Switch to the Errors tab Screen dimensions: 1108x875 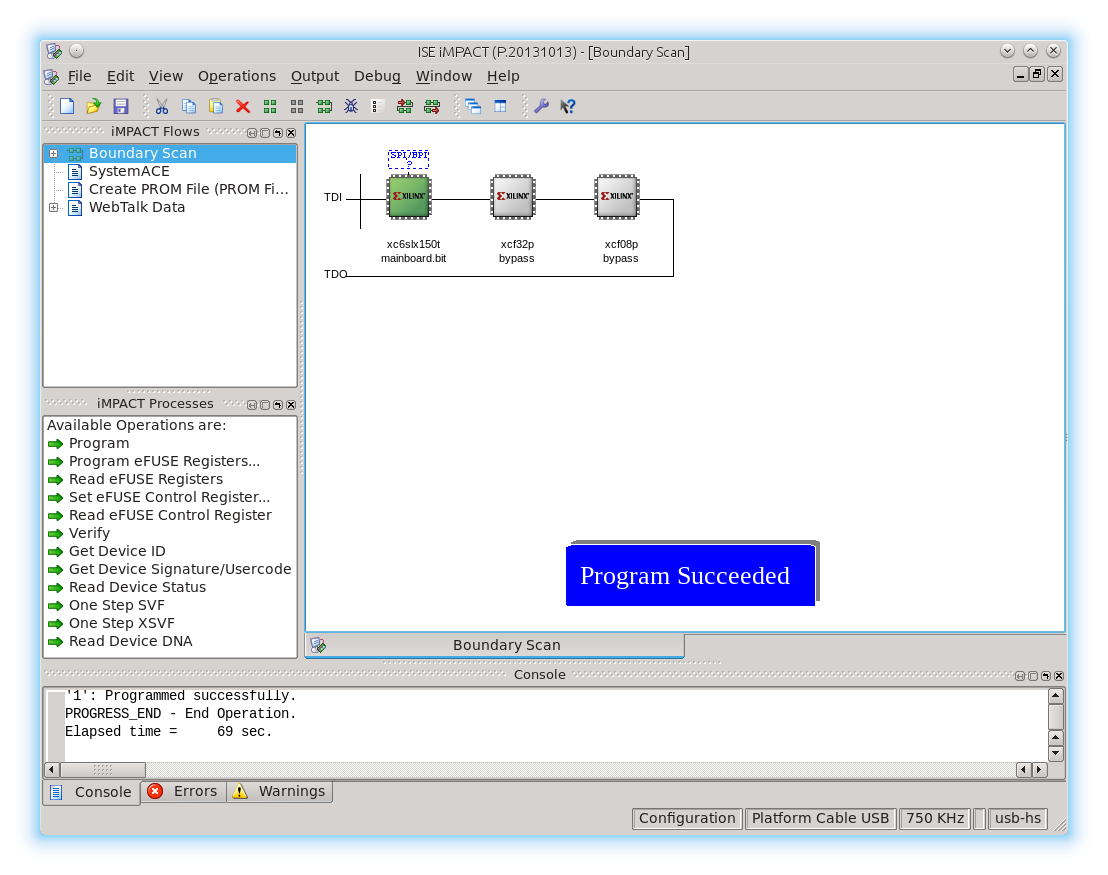tap(183, 791)
